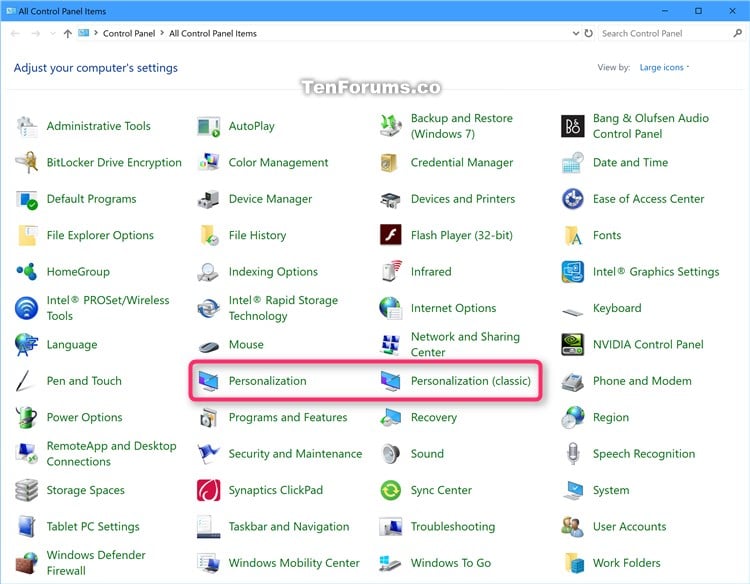
Task: Click the Sound speaker icon
Action: pyautogui.click(x=391, y=454)
